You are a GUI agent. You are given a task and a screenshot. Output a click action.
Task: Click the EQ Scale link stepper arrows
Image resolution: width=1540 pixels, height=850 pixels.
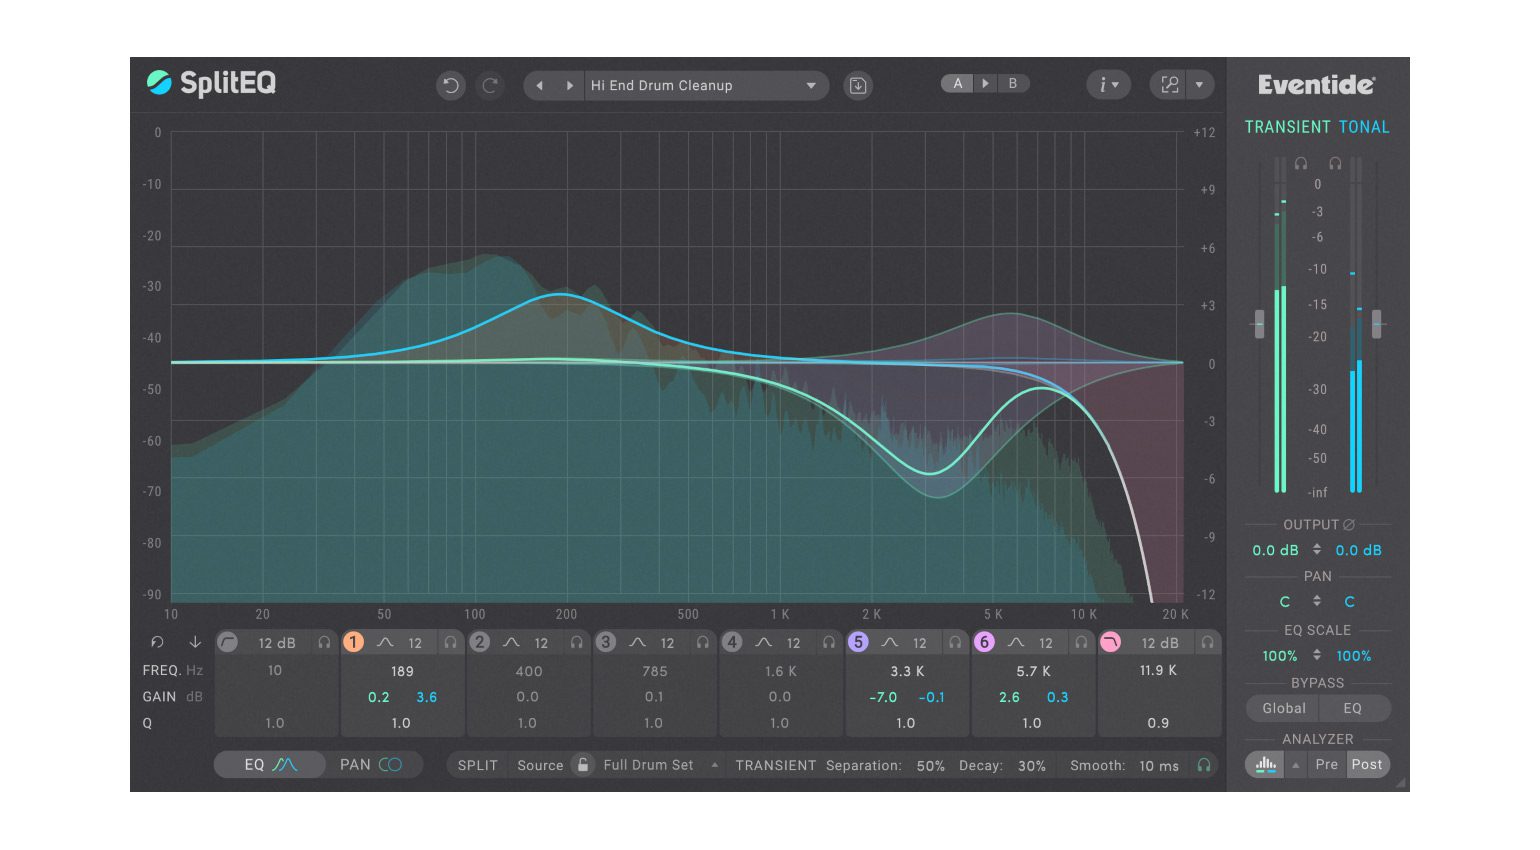coord(1317,656)
